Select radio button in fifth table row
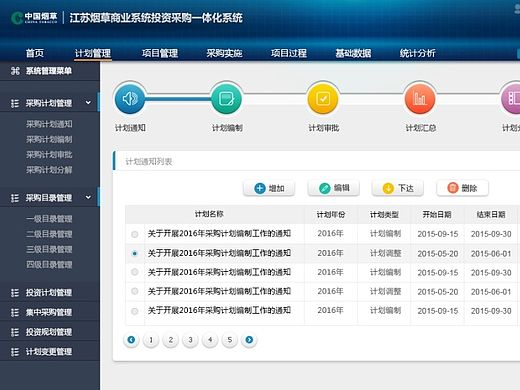 135,311
